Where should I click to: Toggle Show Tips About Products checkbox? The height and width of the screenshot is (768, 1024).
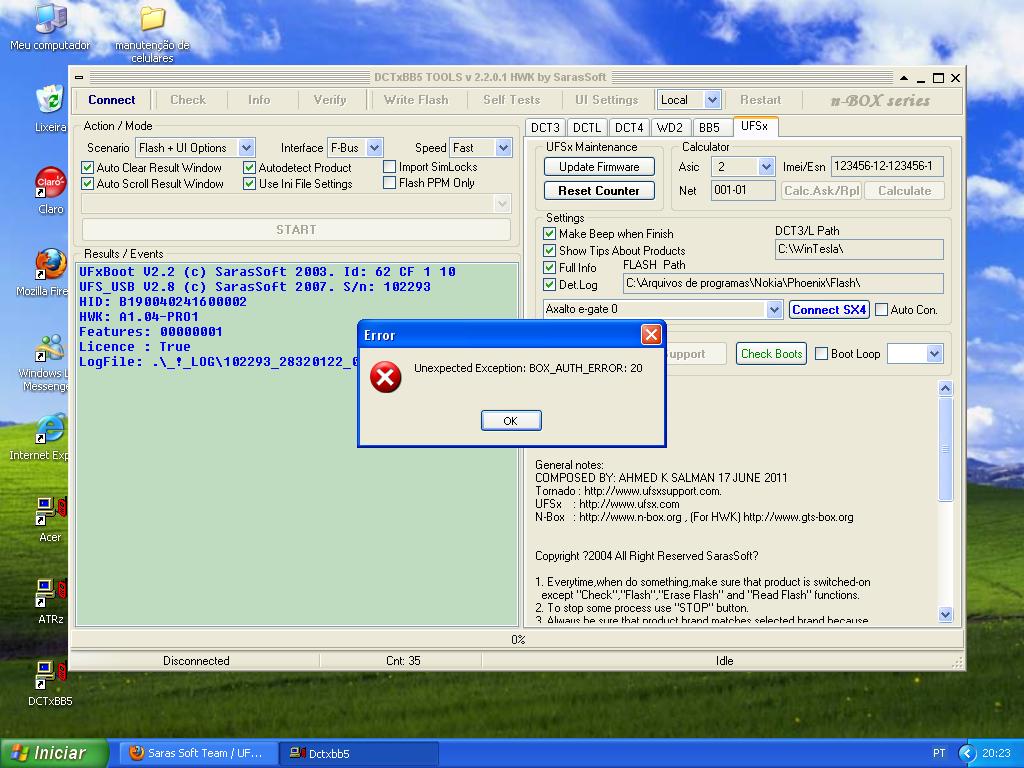pos(550,251)
